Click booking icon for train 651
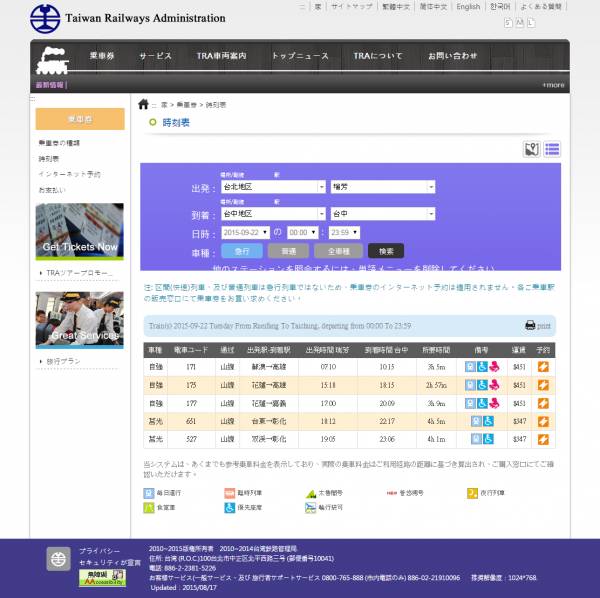 (543, 421)
